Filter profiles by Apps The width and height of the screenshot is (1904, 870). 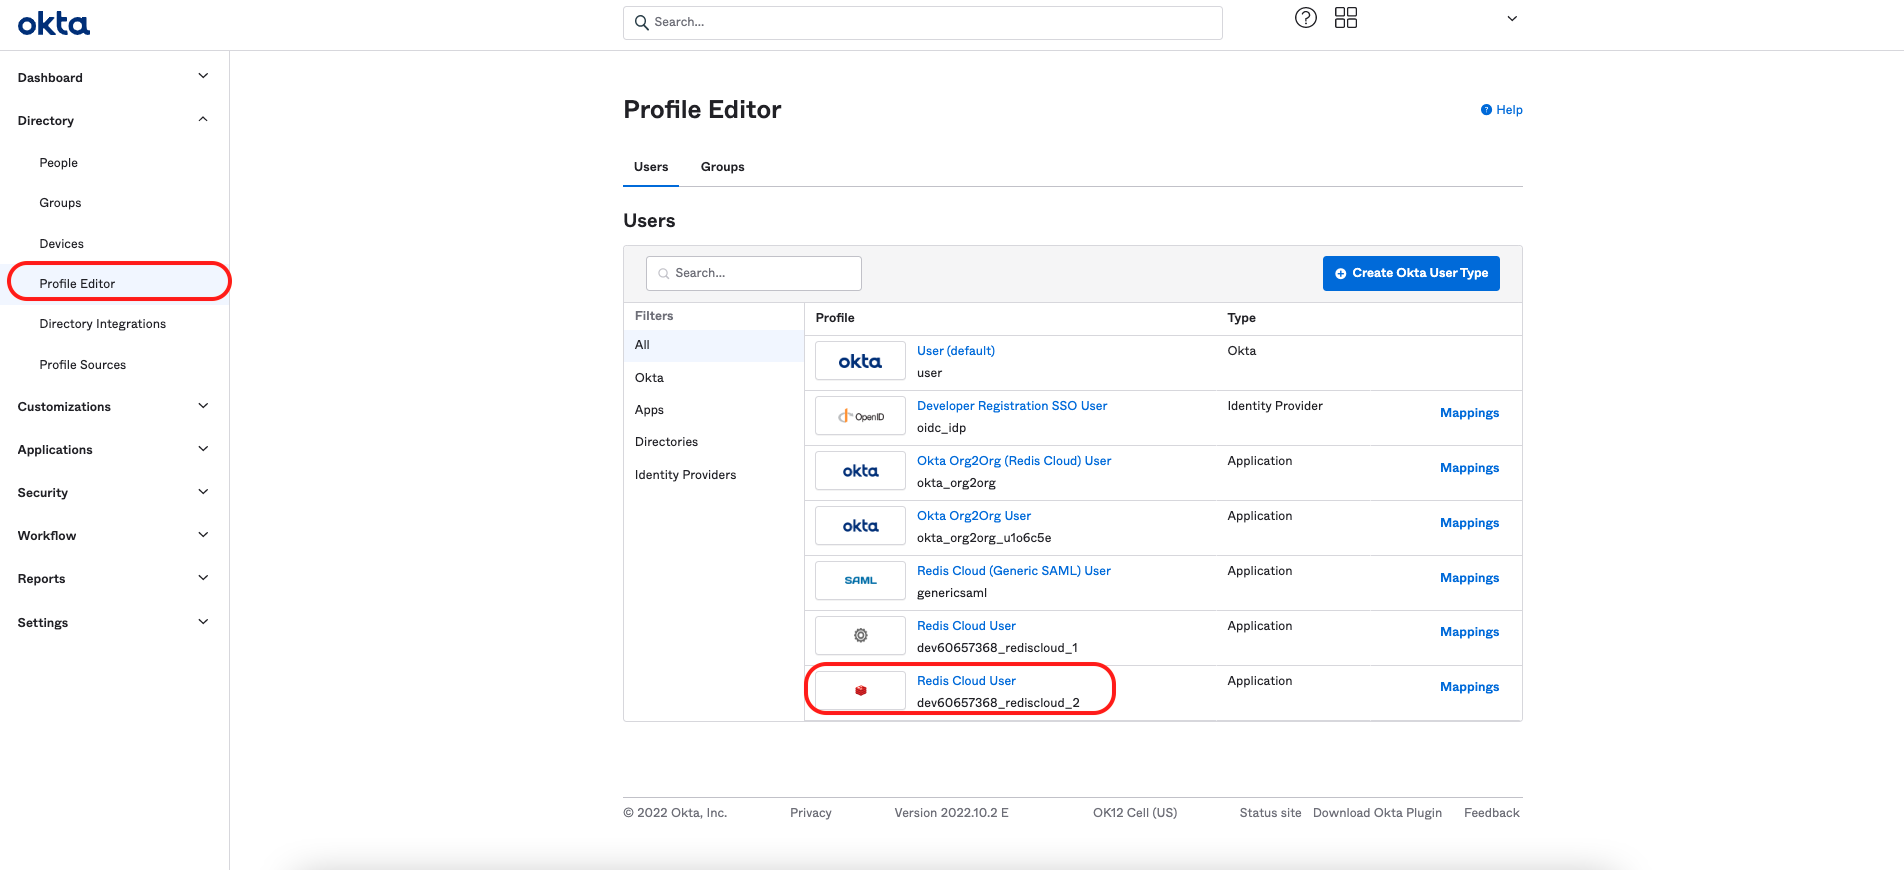point(649,410)
